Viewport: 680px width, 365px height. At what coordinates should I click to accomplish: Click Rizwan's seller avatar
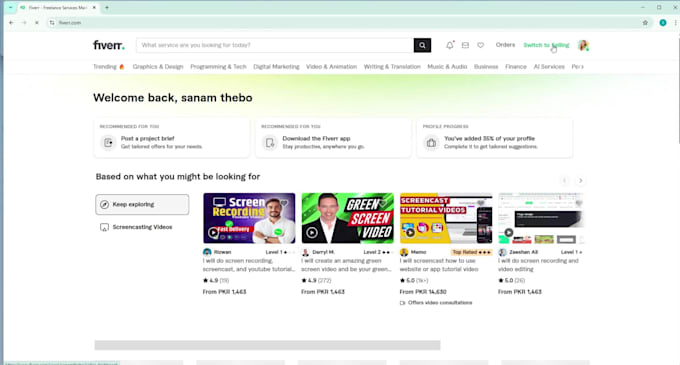tap(207, 252)
